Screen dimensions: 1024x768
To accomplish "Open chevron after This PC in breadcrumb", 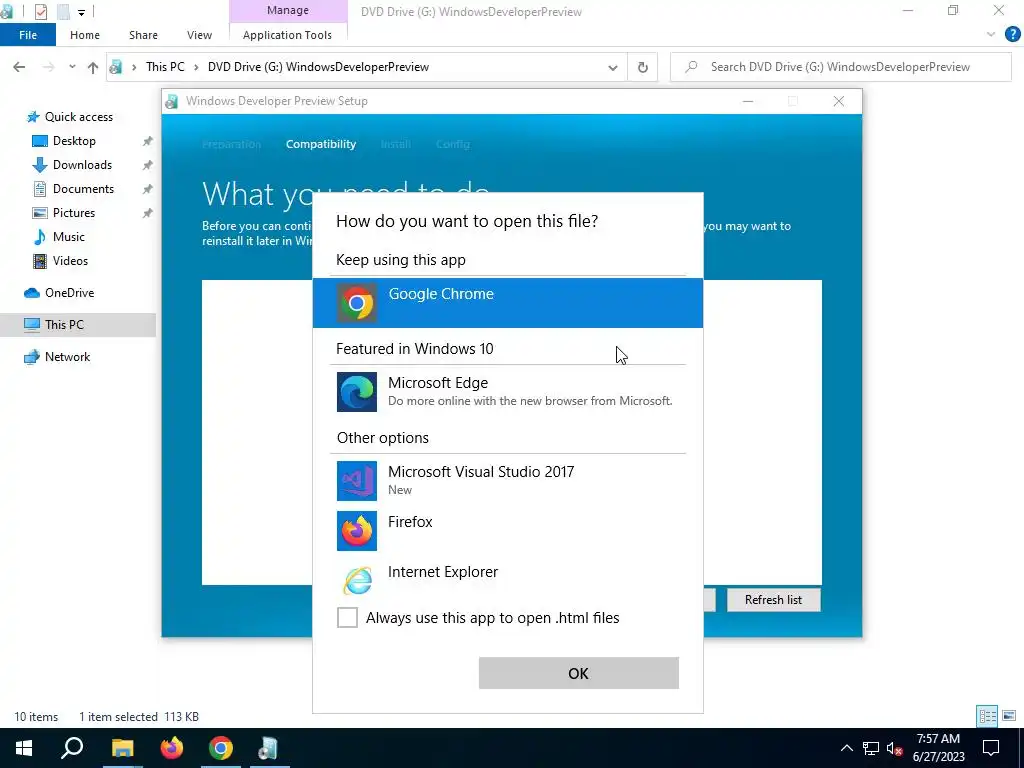I will (196, 67).
